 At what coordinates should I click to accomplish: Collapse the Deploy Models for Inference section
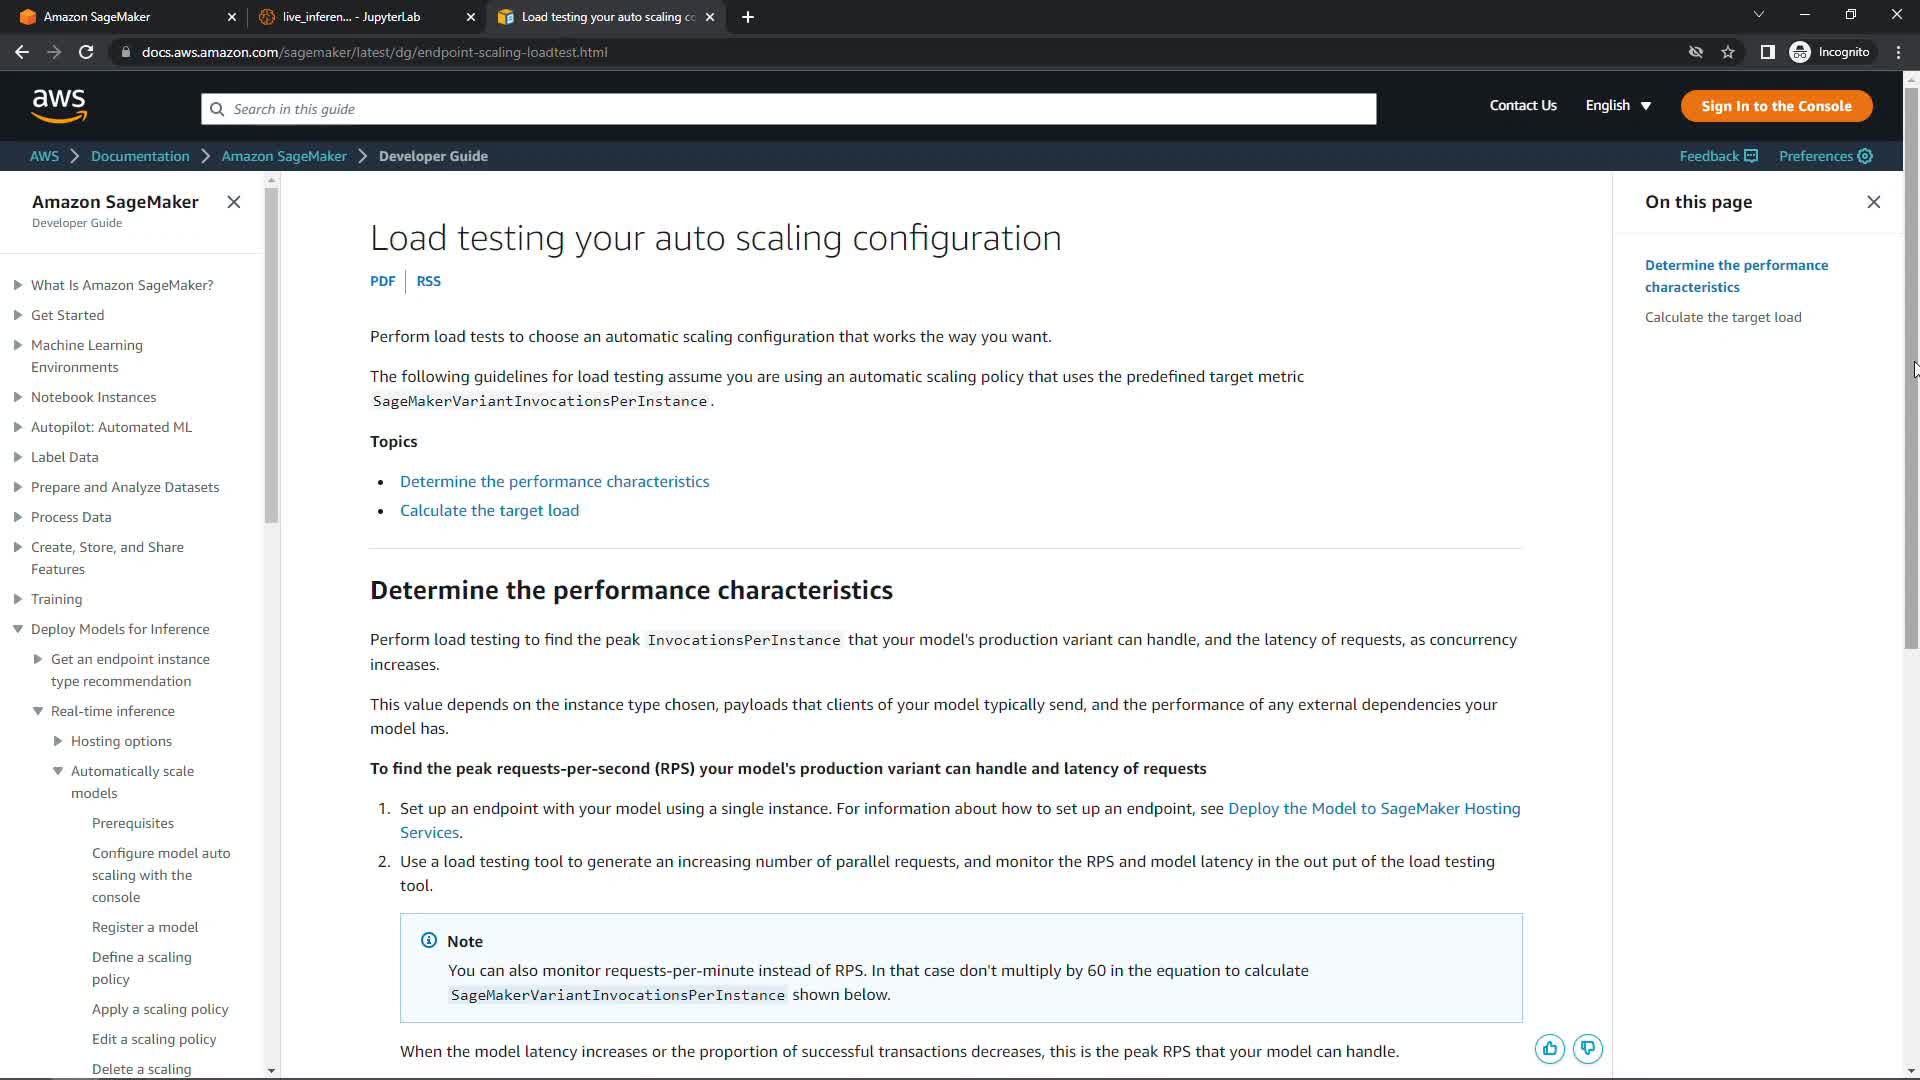18,629
